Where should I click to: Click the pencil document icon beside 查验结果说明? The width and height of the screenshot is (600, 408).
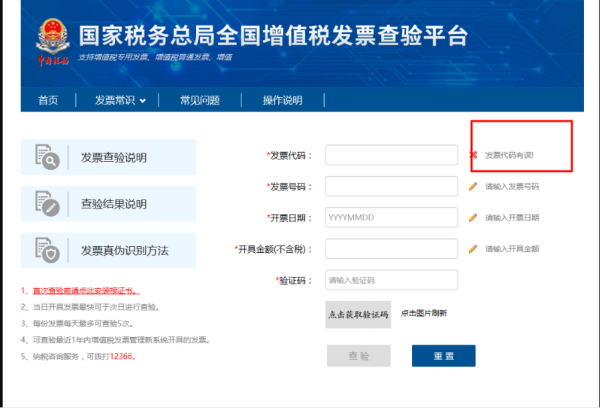click(47, 204)
